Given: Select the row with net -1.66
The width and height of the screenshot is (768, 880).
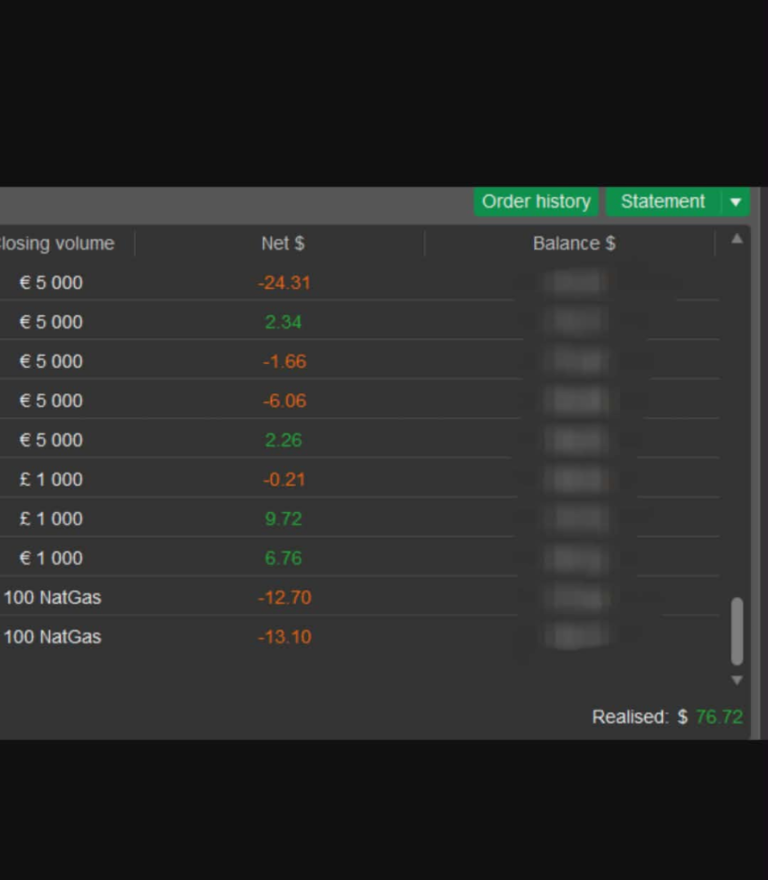Looking at the screenshot, I should [x=284, y=361].
